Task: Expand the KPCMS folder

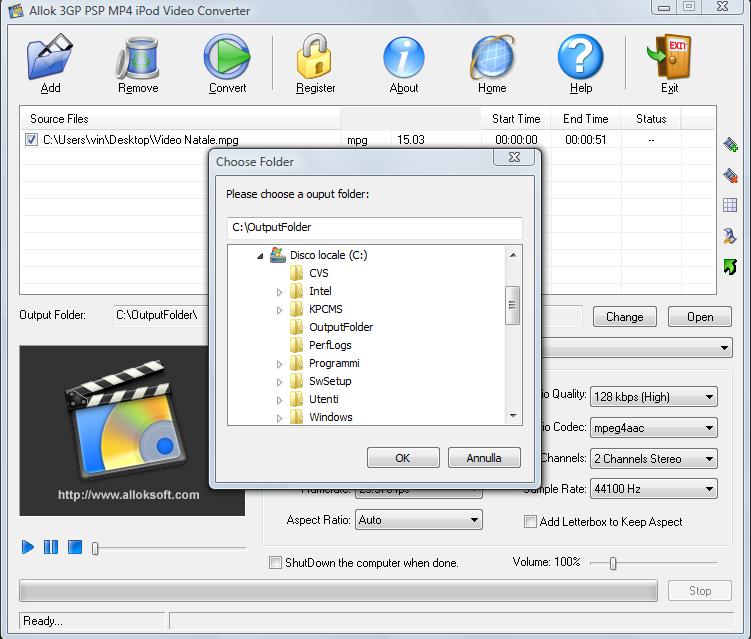Action: click(279, 310)
